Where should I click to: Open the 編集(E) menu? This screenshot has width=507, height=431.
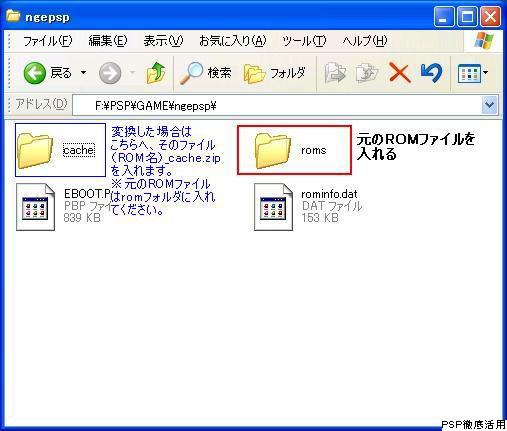(x=108, y=41)
